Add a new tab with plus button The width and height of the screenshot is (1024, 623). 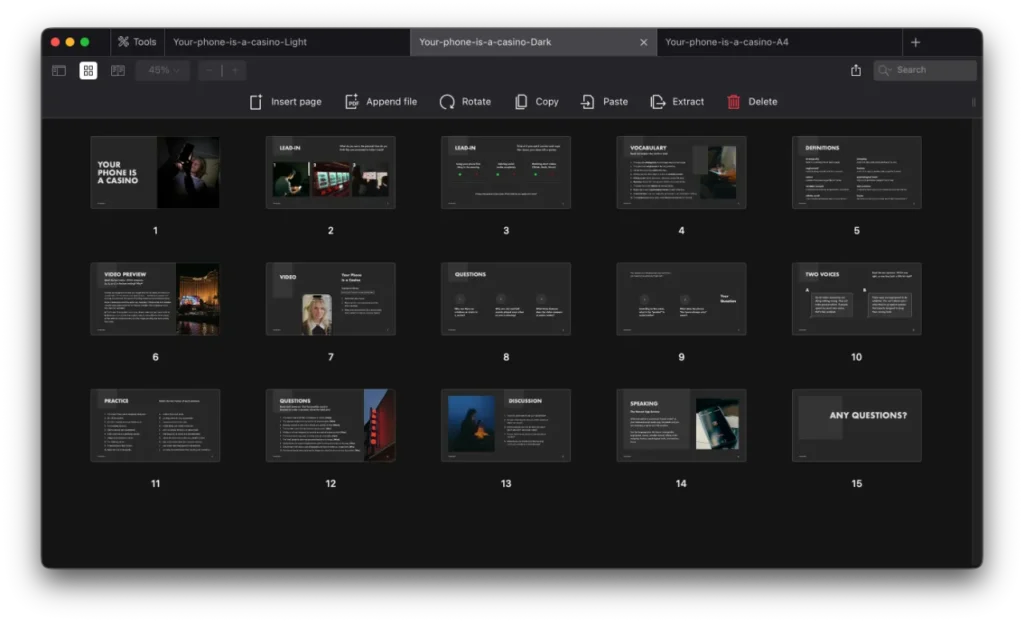[x=915, y=42]
